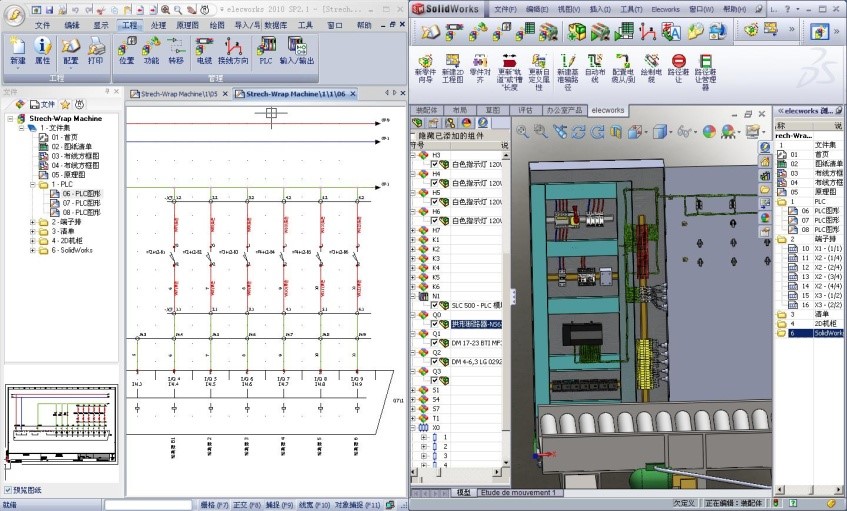
Task: Uncheck SLC 500 - PLC component checkbox
Action: coord(434,306)
